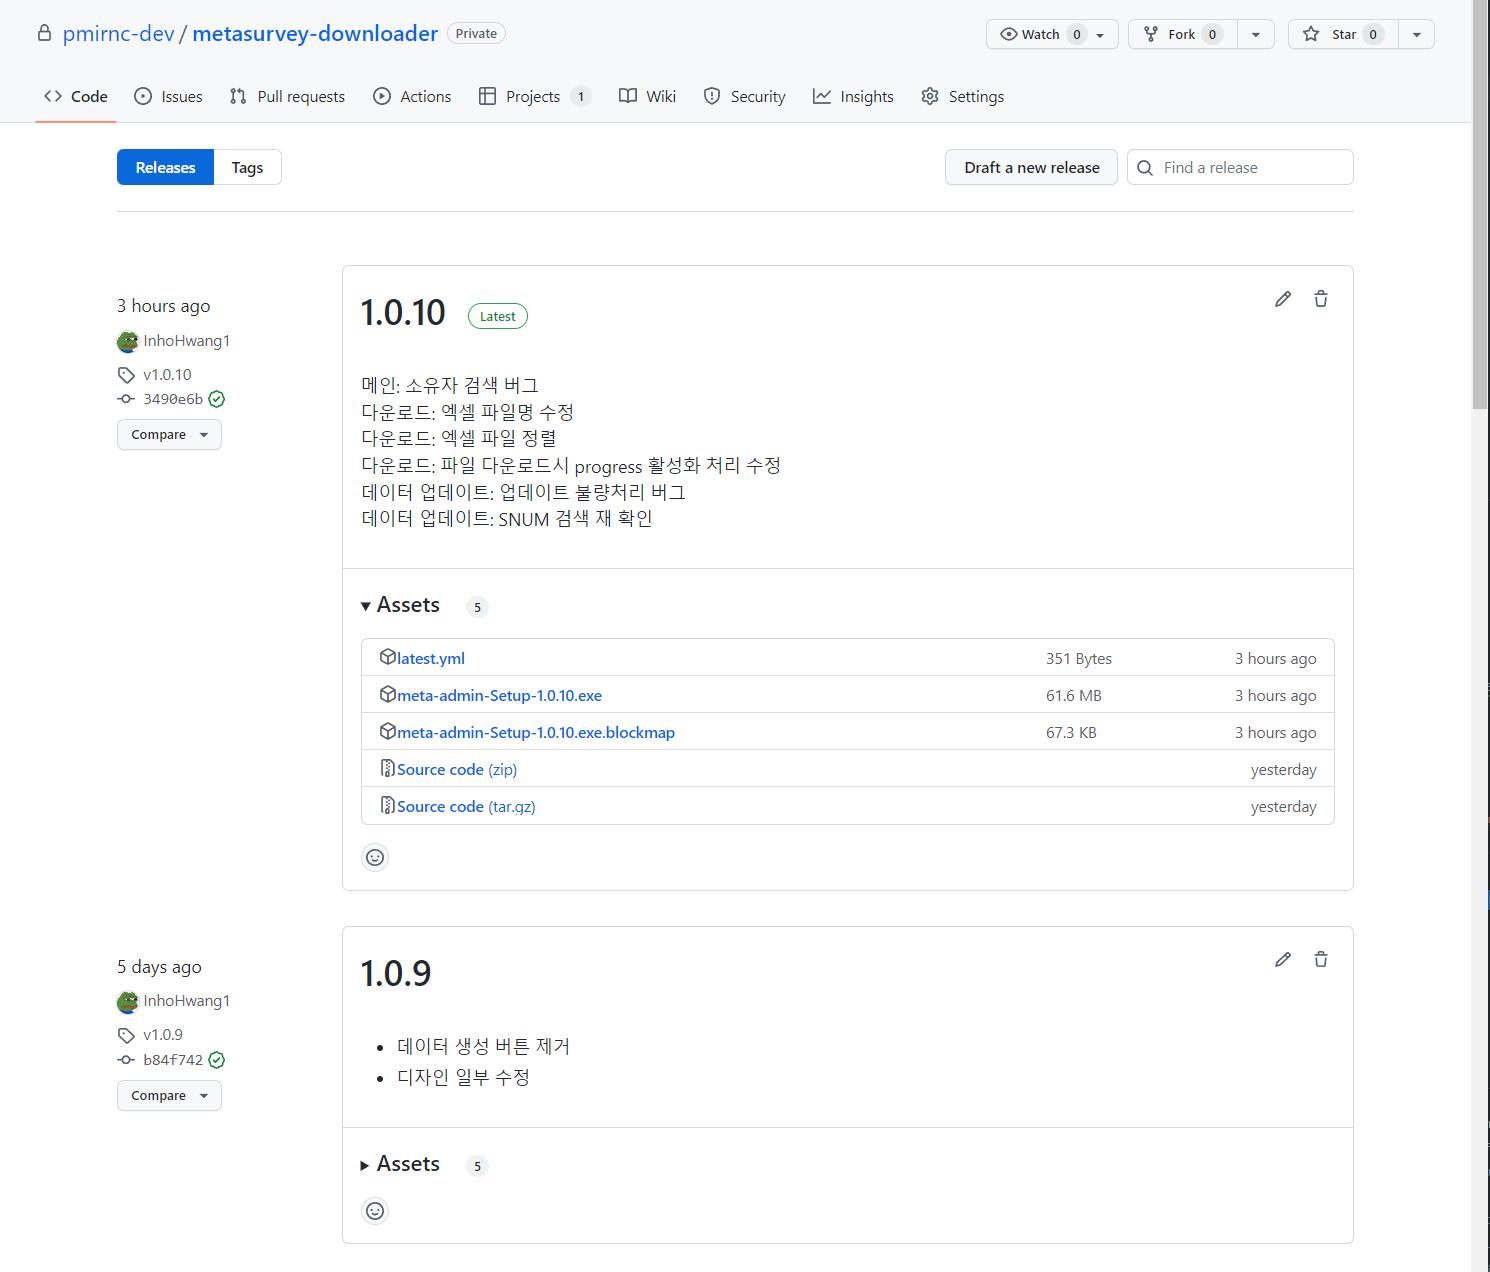Open the 1.0.10 release title
The width and height of the screenshot is (1490, 1272).
point(403,313)
